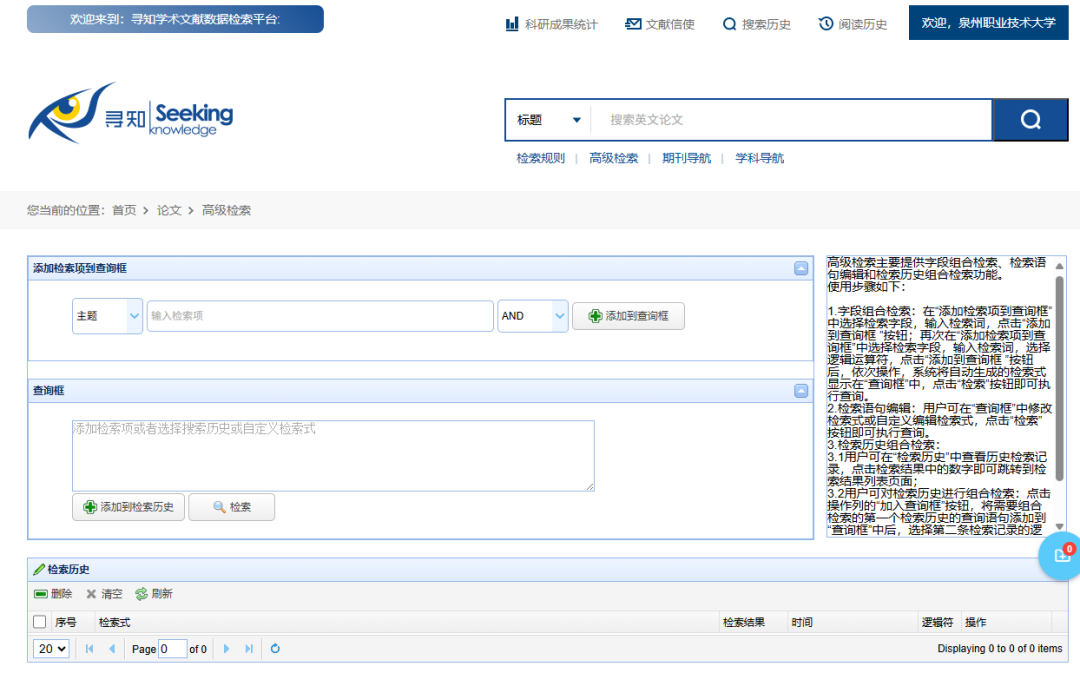Open 文献信使 messenger link

[x=660, y=24]
